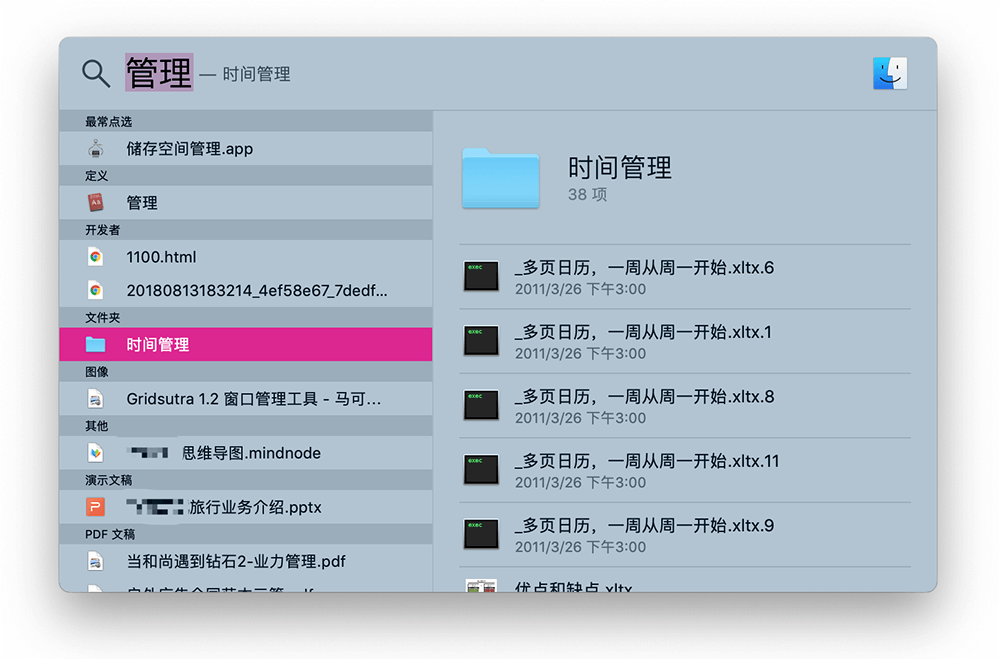Viewport: 1000px width, 659px height.
Task: Open the 1100.html result
Action: (246, 257)
